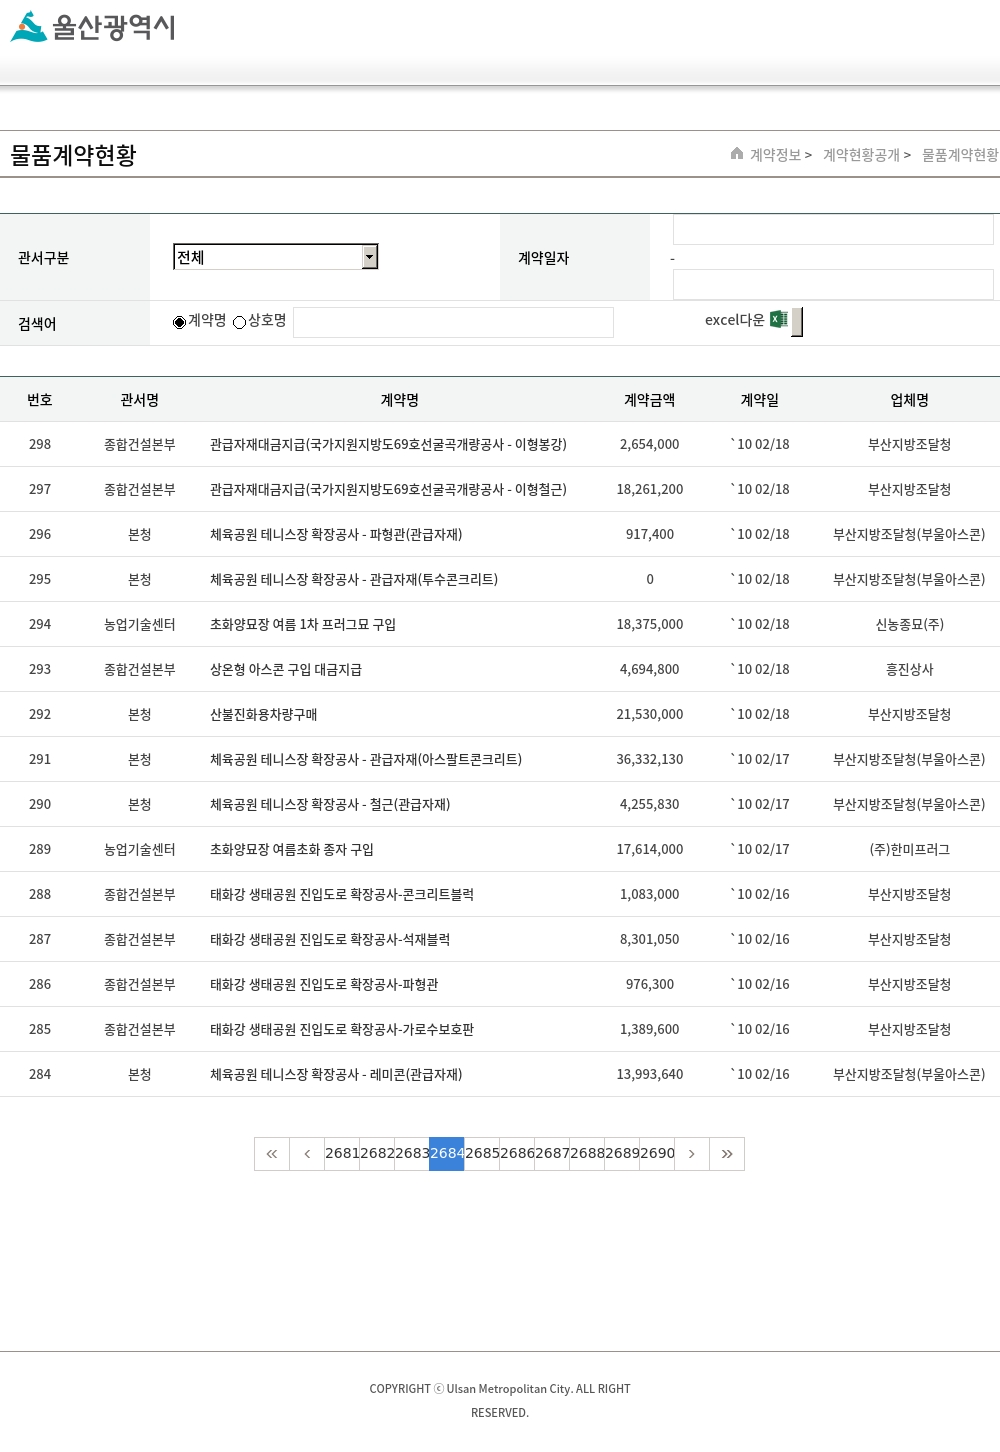Go to page 2681
Viewport: 1000px width, 1452px height.
[342, 1154]
